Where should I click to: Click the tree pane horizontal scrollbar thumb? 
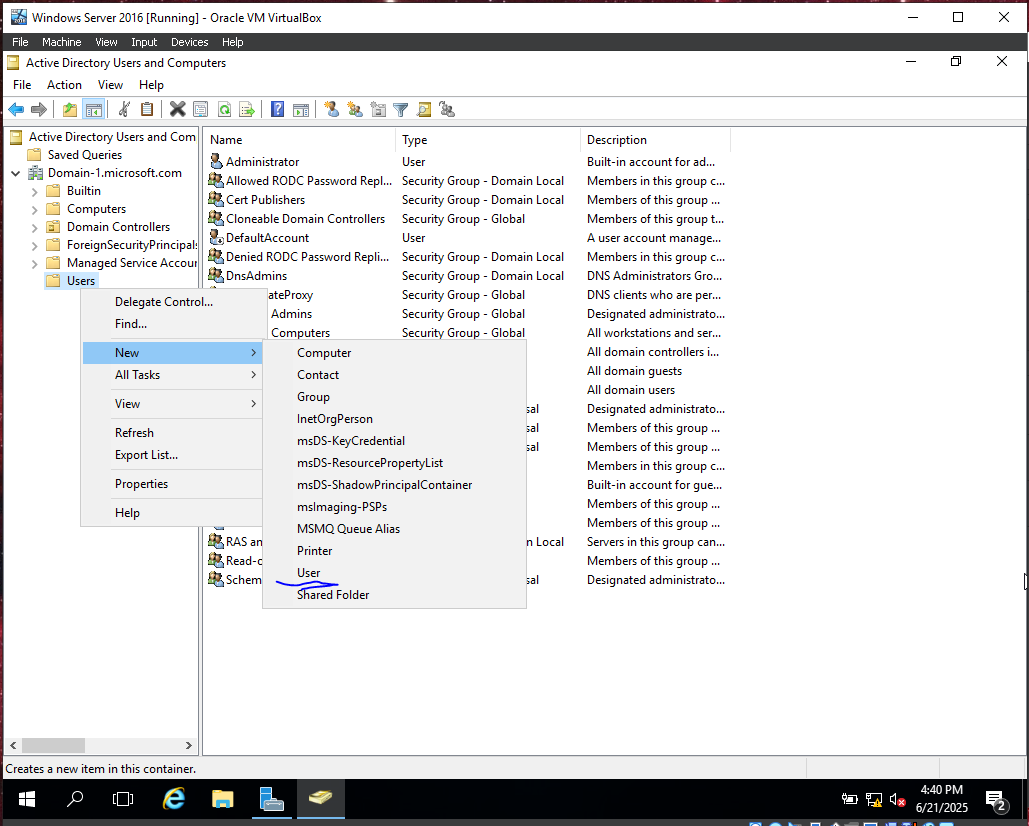pos(53,745)
